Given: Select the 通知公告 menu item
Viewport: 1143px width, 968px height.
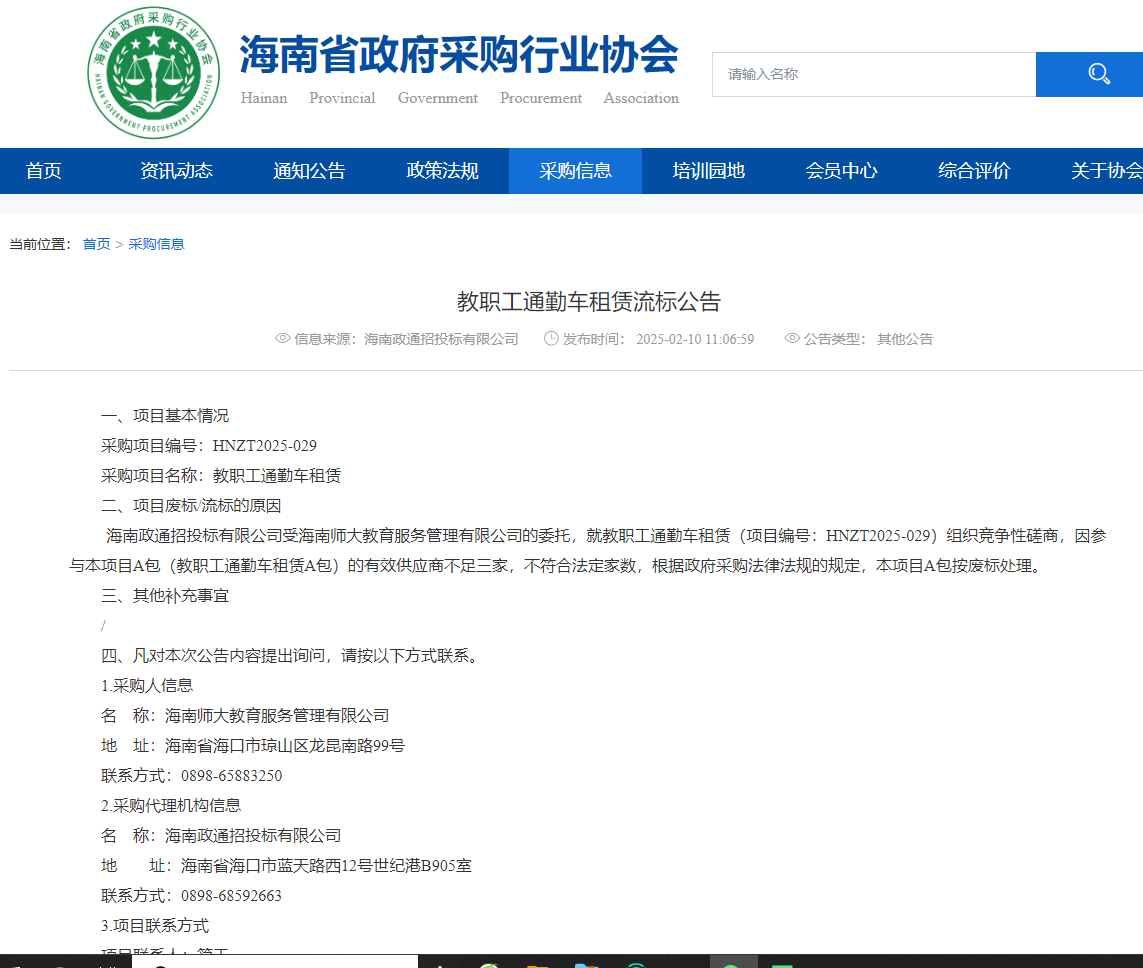Looking at the screenshot, I should pyautogui.click(x=309, y=171).
